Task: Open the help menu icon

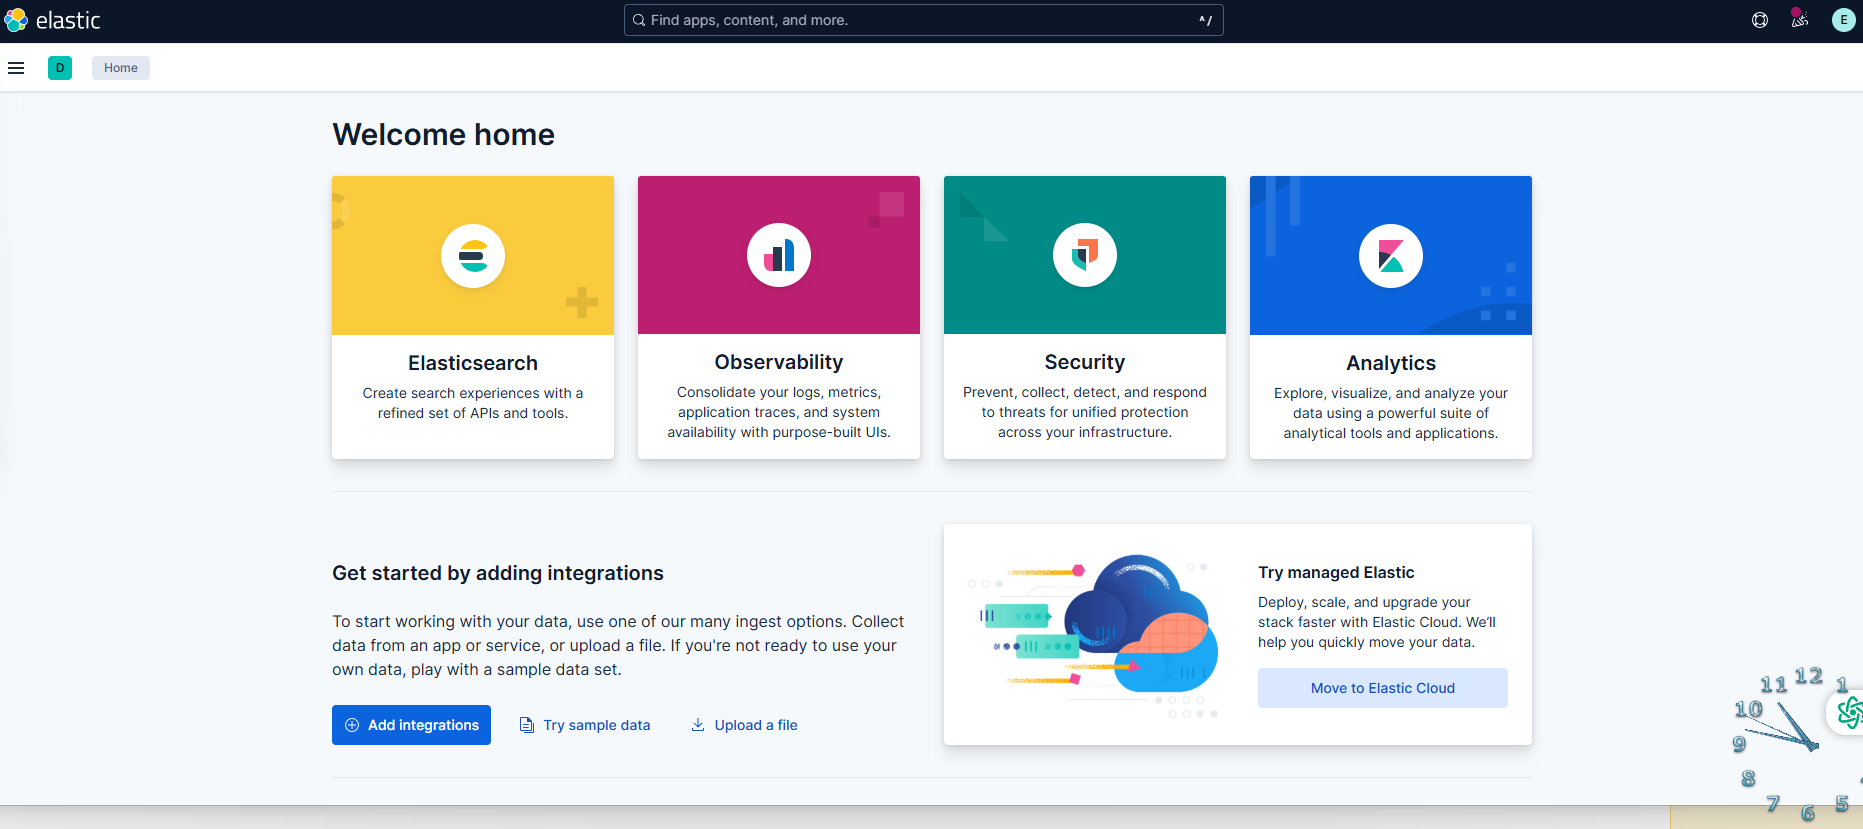Action: [1760, 20]
